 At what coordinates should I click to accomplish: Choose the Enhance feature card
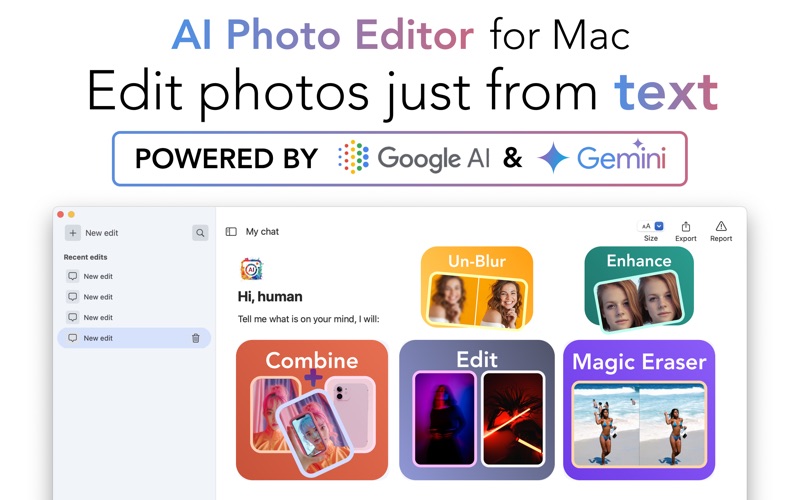coord(639,289)
